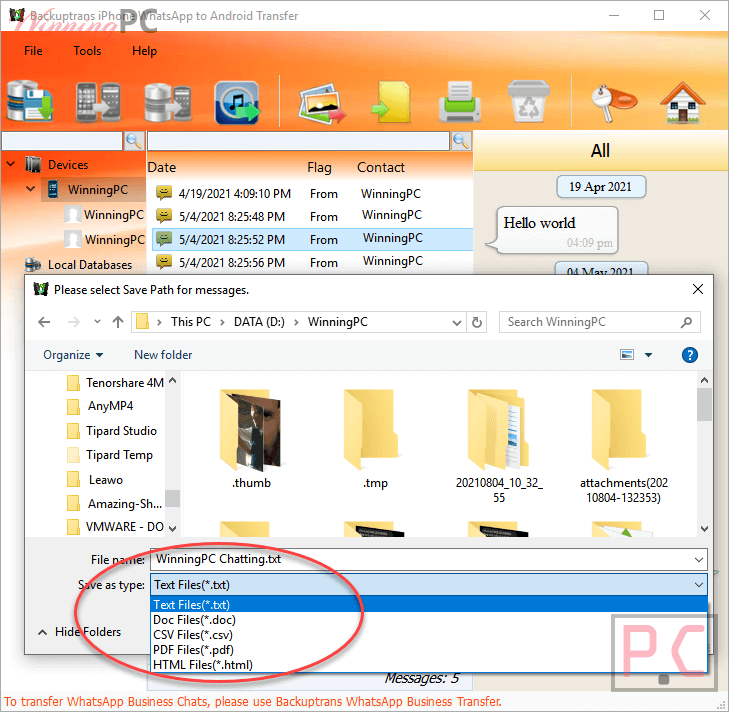Click the Contact column header
The height and width of the screenshot is (712, 729).
pos(381,167)
